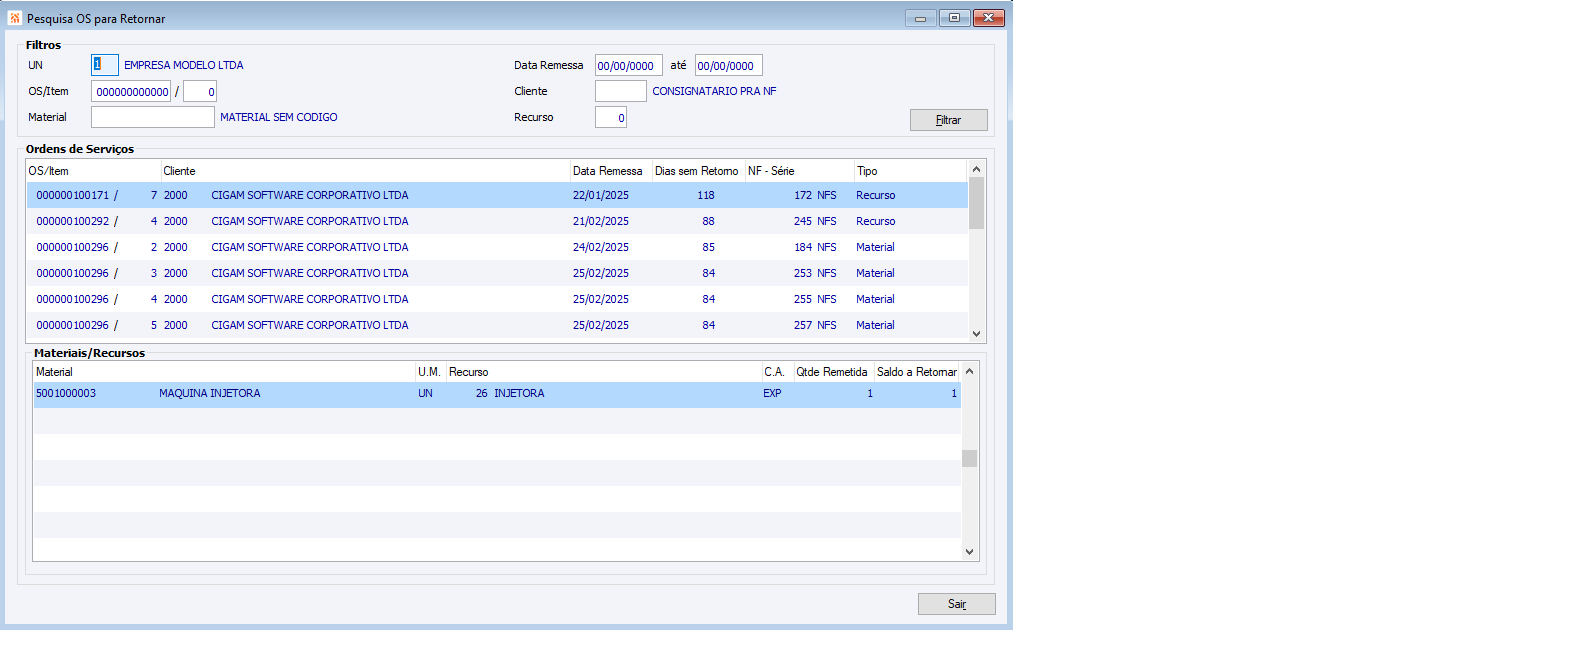Sort by NF - Série column header
Screen dimensions: 1579x650
(x=800, y=171)
